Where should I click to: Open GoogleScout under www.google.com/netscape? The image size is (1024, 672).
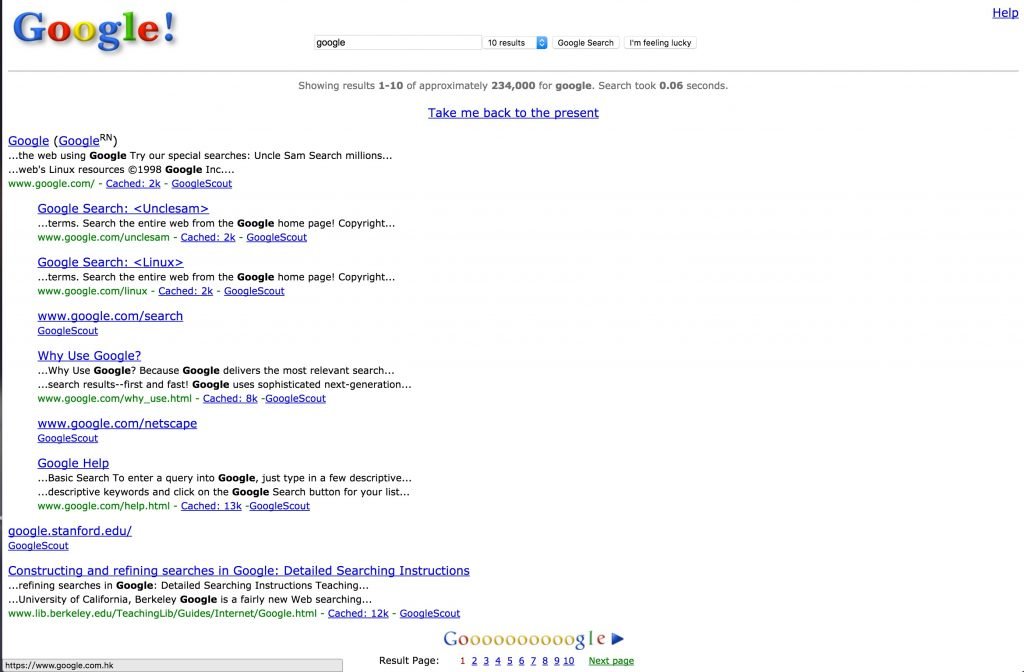pyautogui.click(x=67, y=438)
